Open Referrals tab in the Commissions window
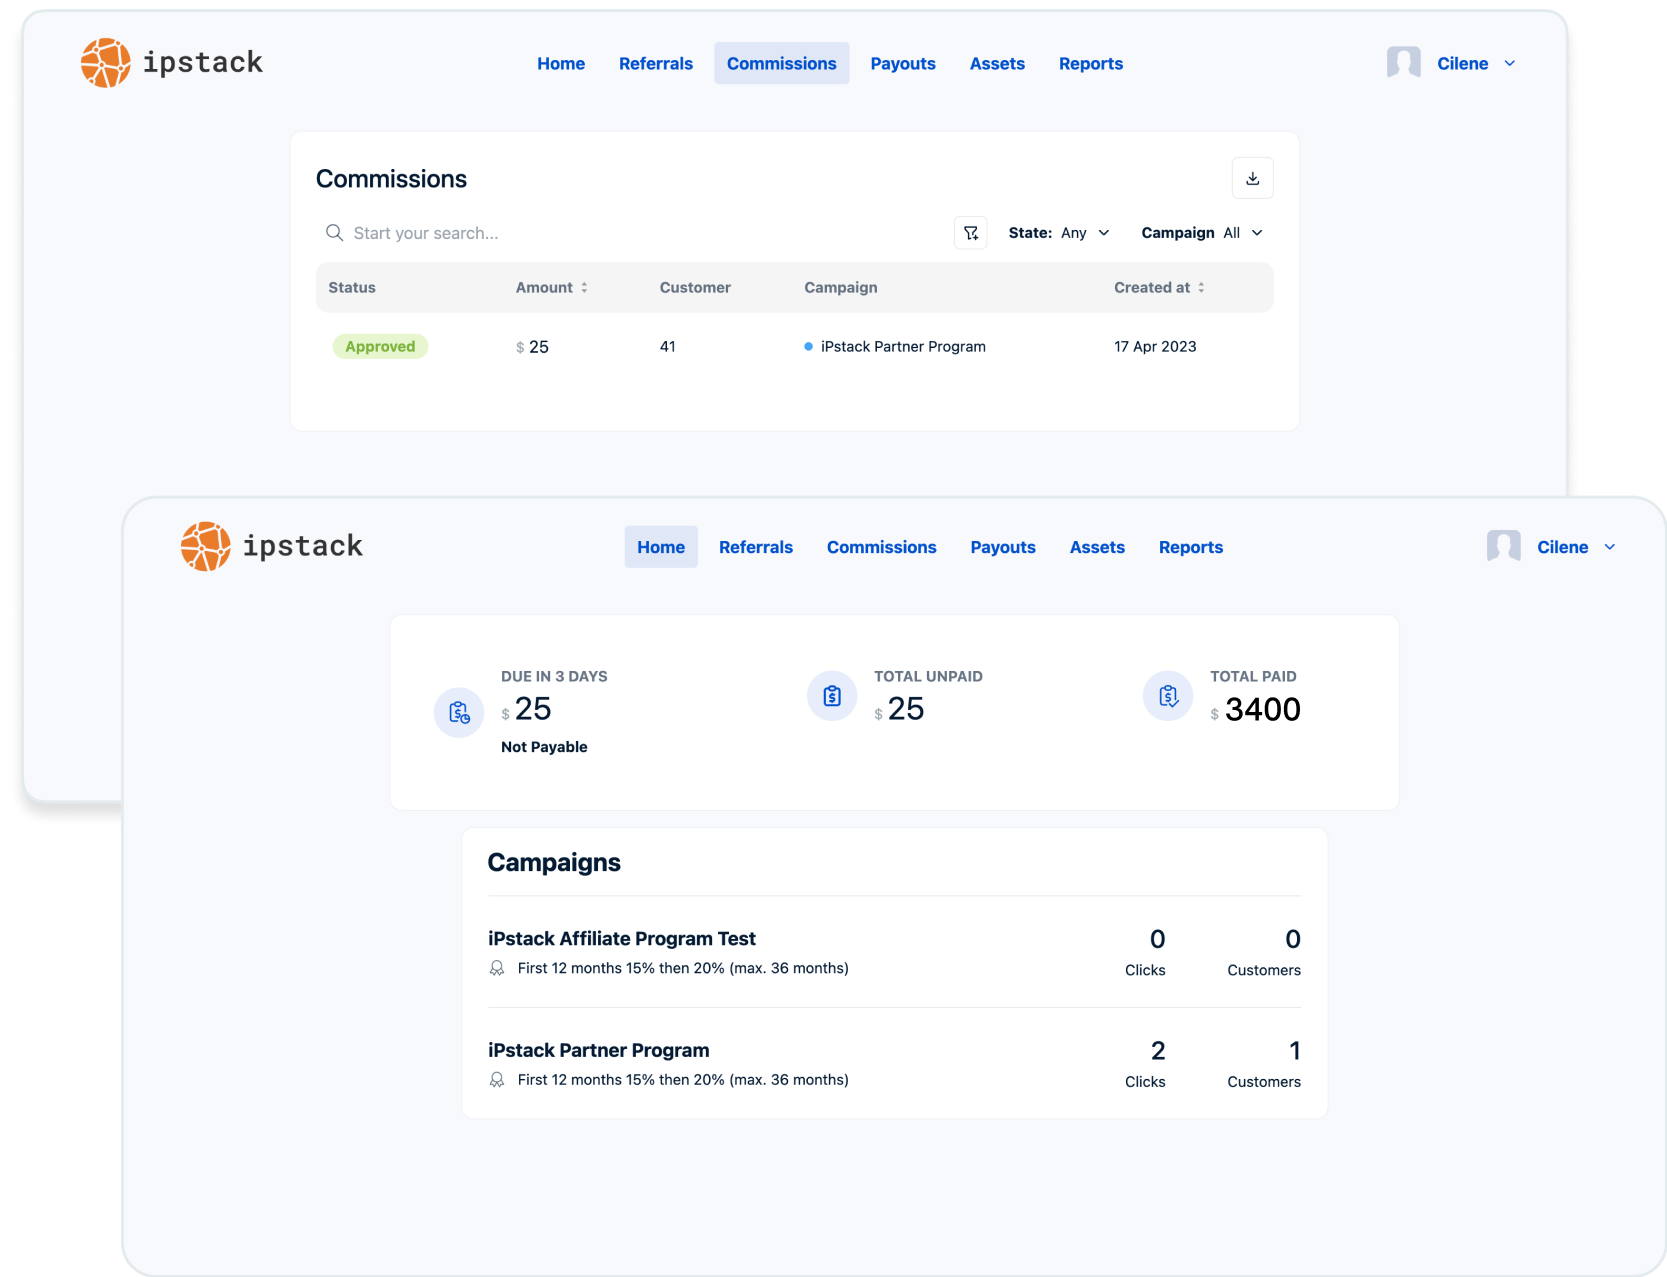 (656, 64)
